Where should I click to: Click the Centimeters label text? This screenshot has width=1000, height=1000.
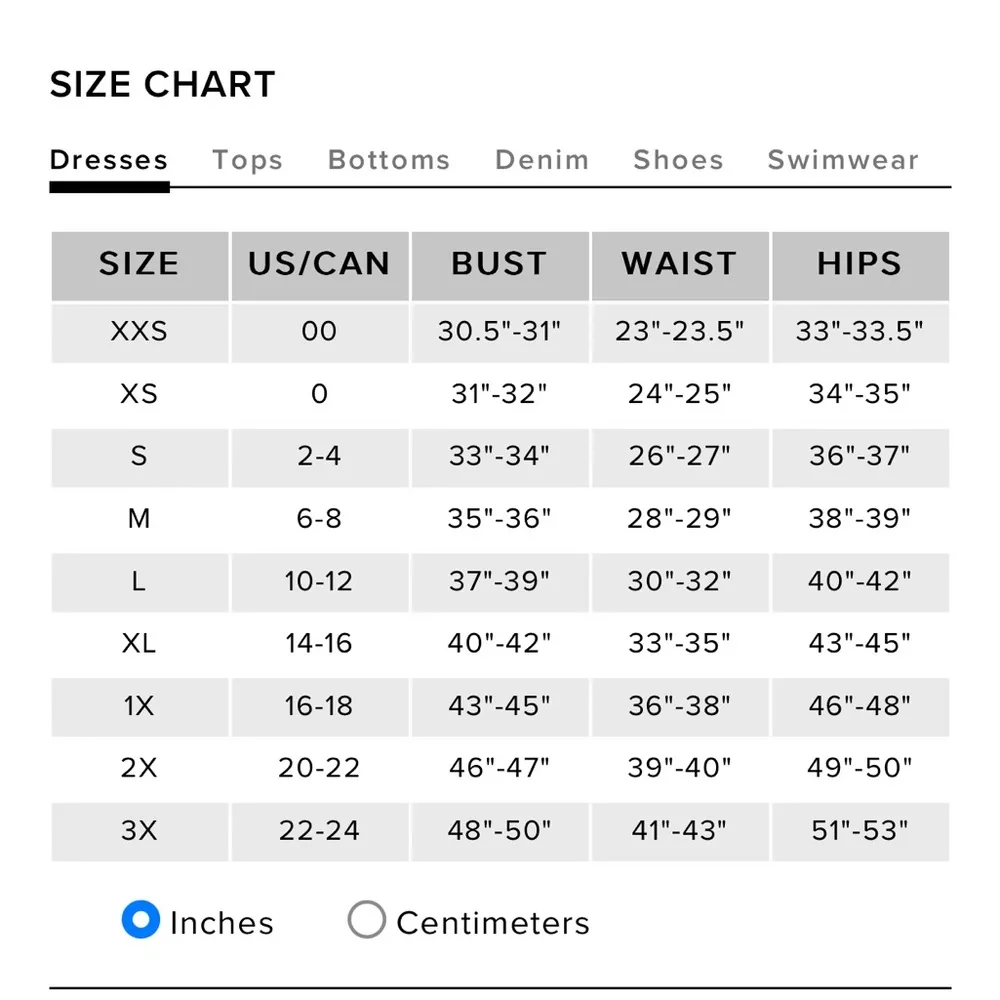(493, 923)
